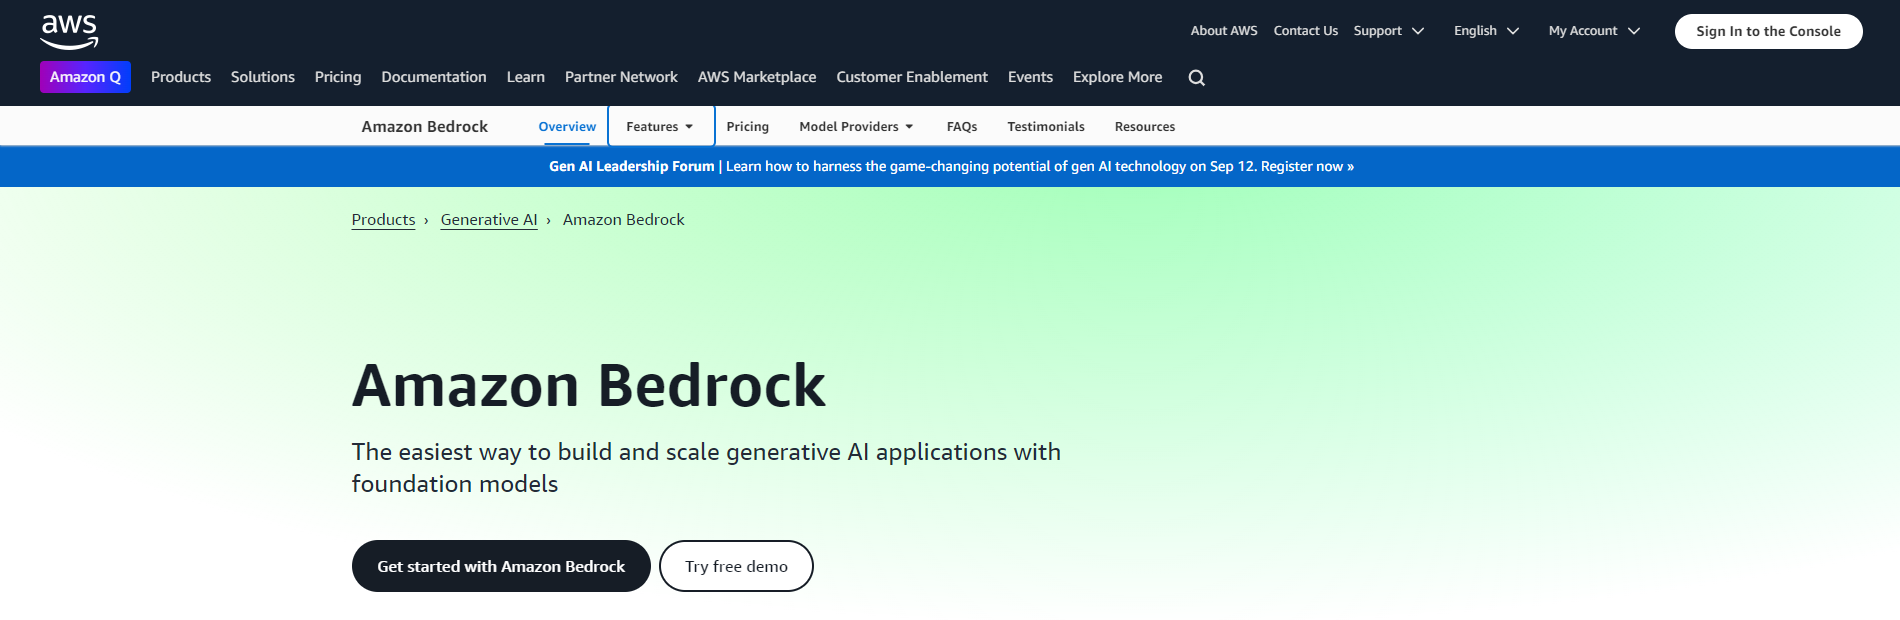
Task: Click the Amazon Bedrock sub-navigation title
Action: coord(425,127)
